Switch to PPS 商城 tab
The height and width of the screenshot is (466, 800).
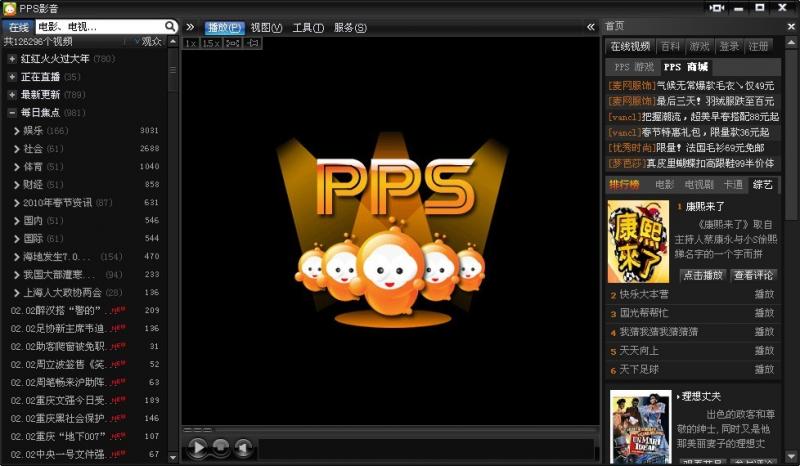[x=686, y=67]
